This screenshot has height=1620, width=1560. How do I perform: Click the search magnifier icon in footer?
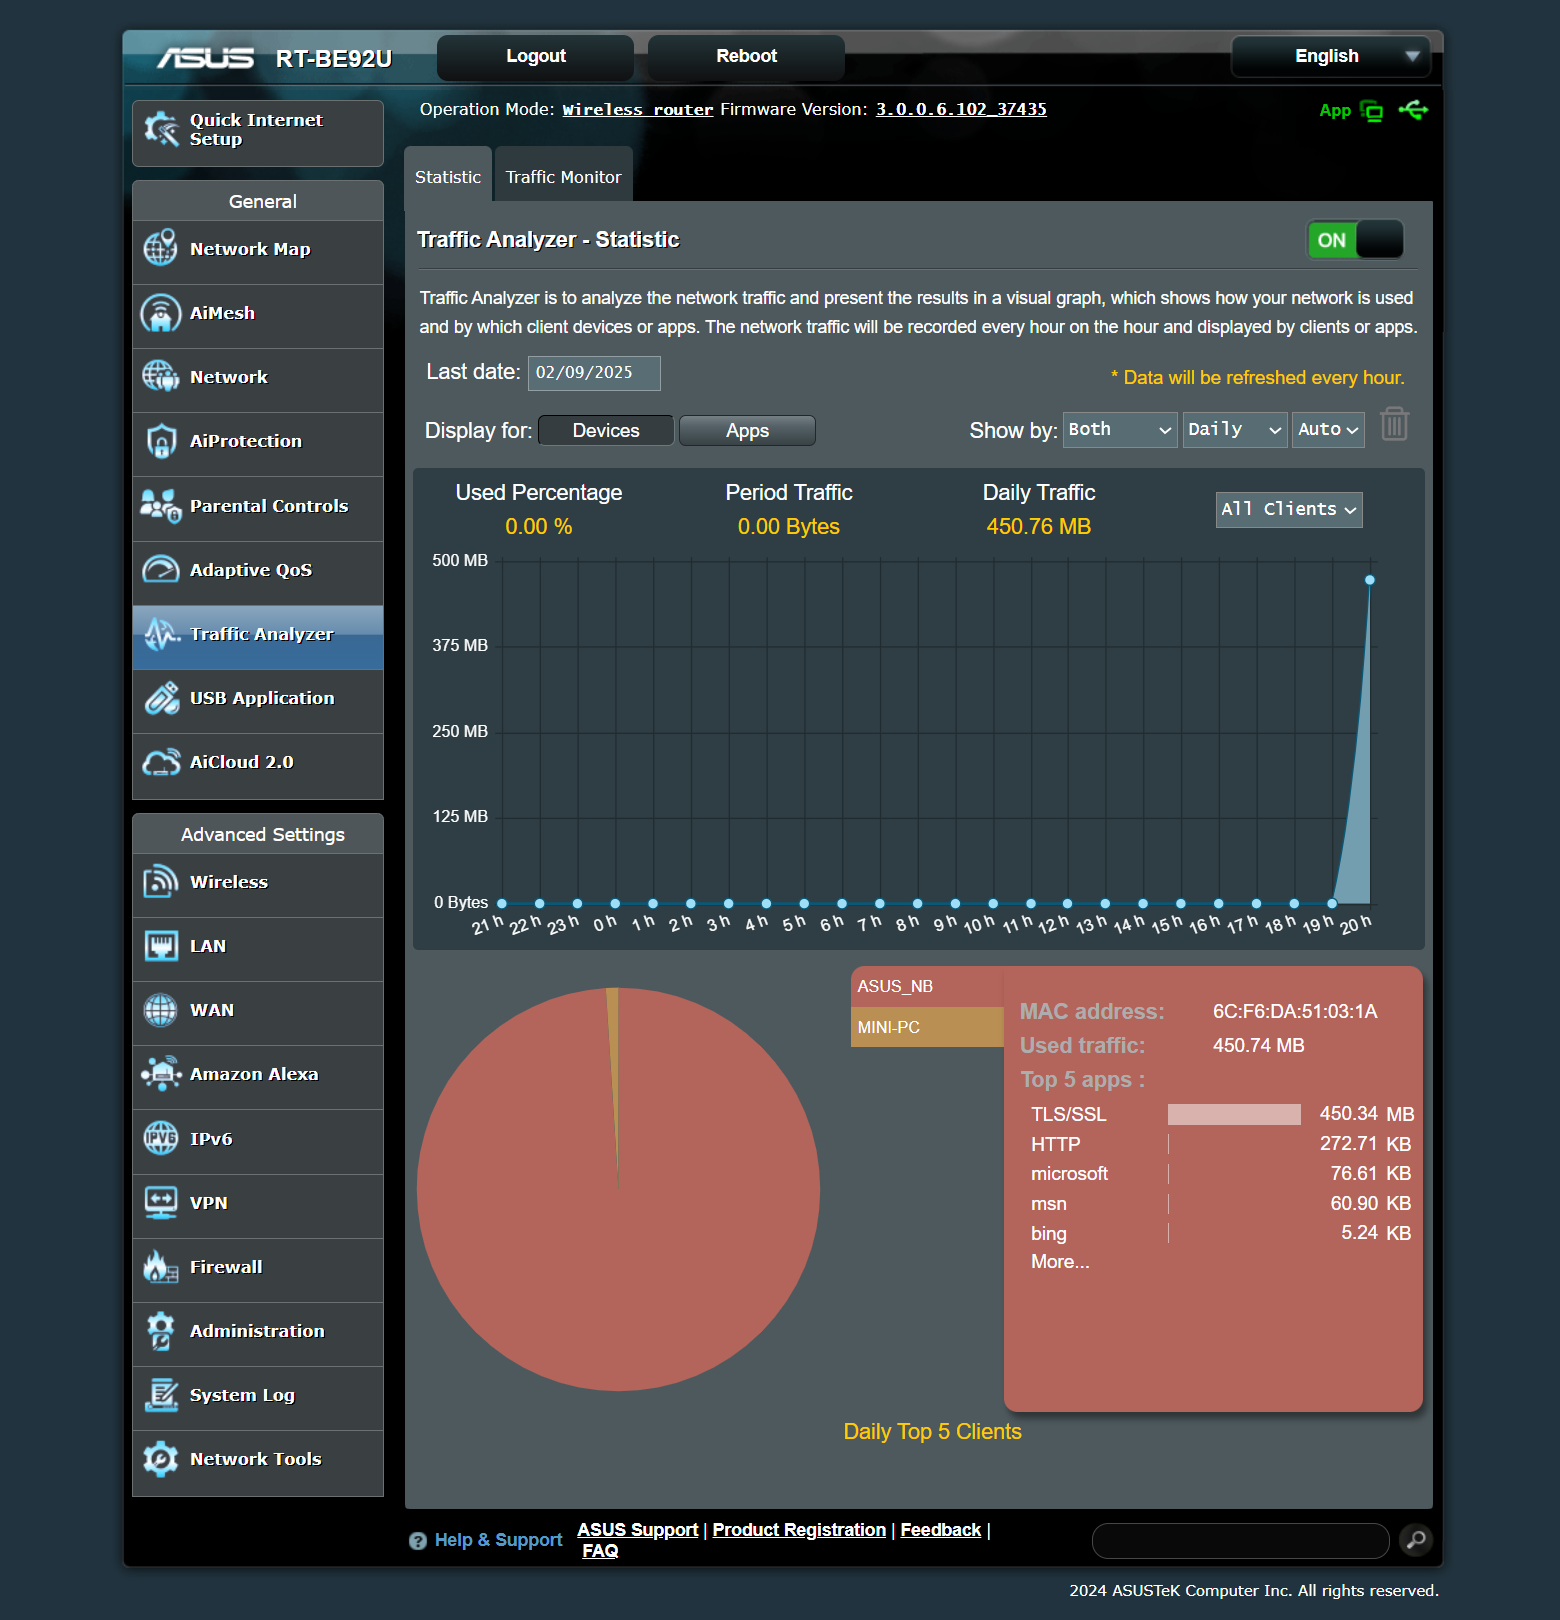point(1415,1540)
